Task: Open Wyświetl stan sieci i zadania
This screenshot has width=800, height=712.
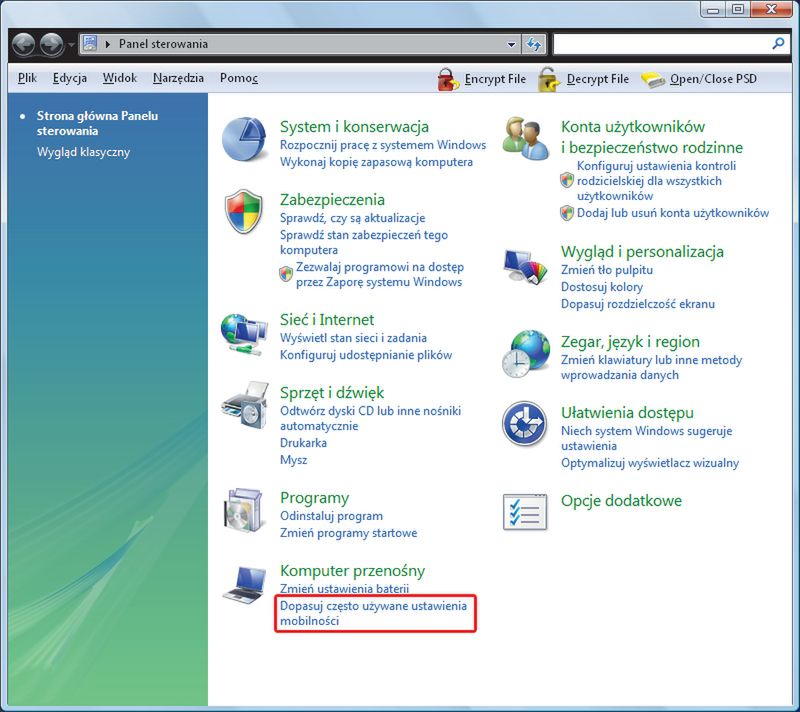Action: 353,338
